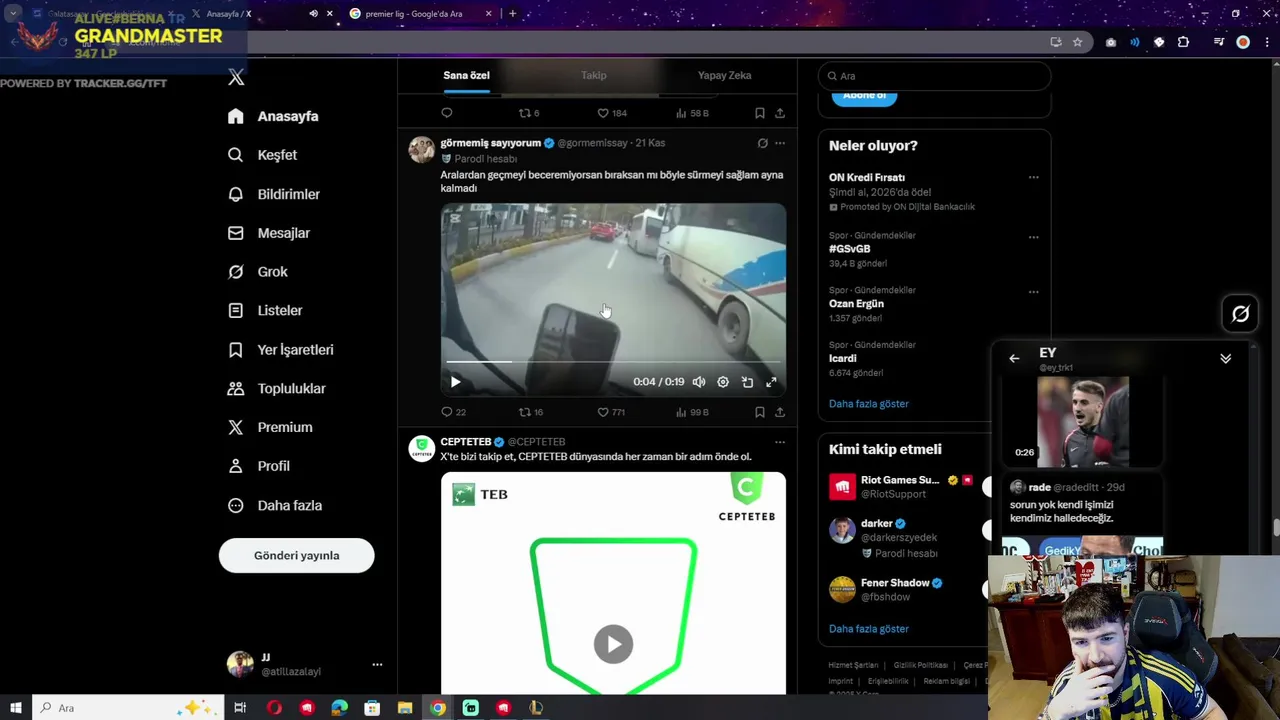This screenshot has height=720, width=1280.
Task: Open Bildirimler notifications
Action: [x=274, y=194]
